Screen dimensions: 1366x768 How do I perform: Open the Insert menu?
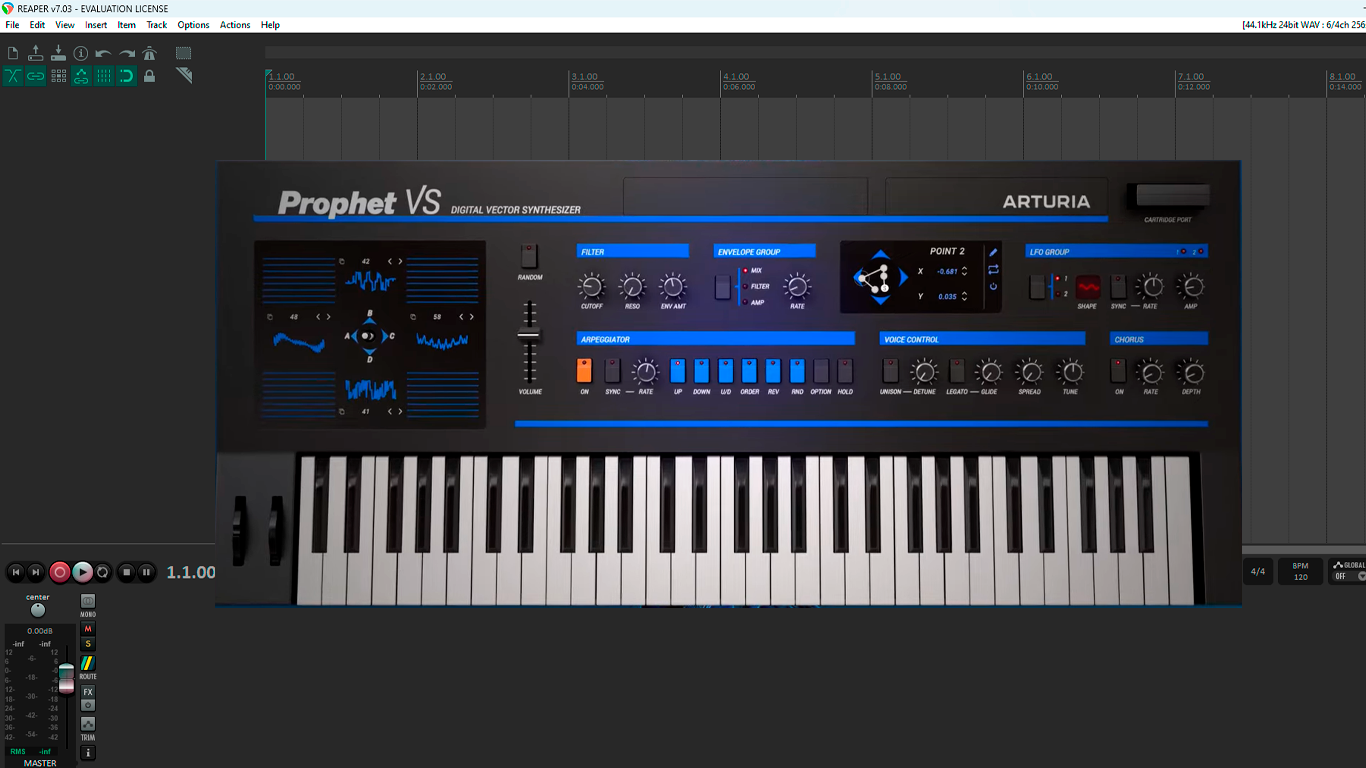96,25
